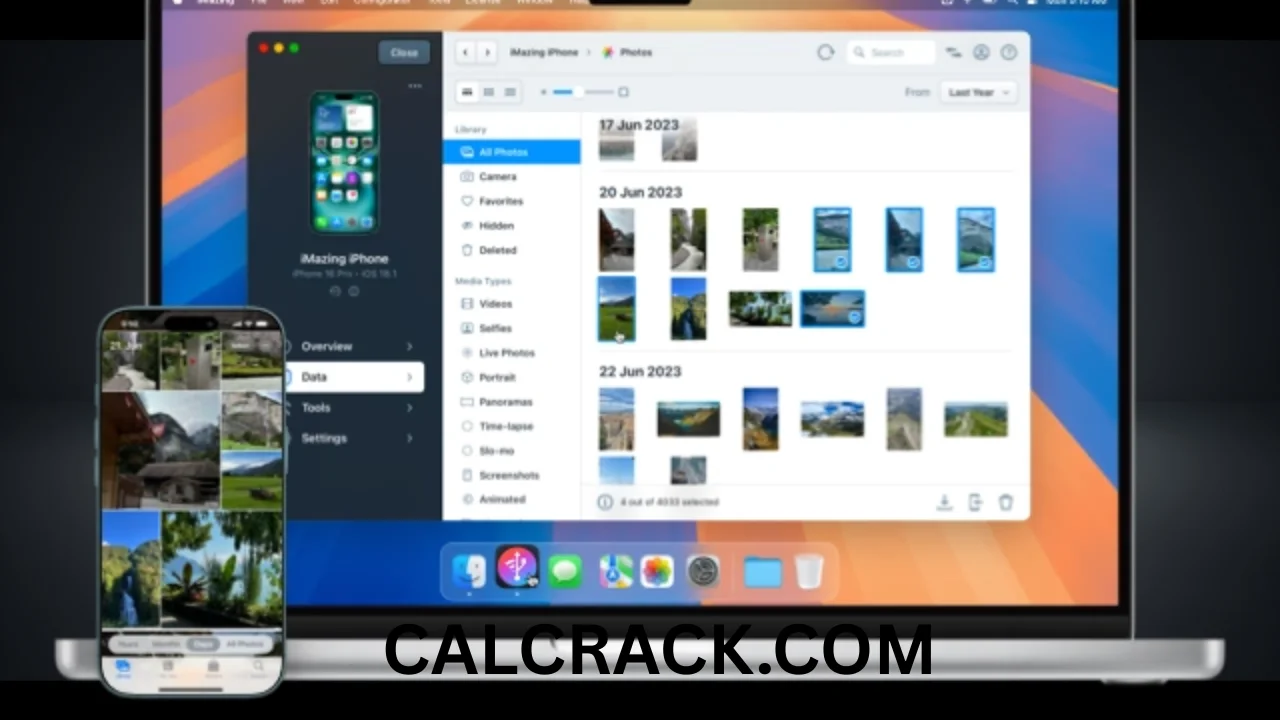Open the Photos app from the Dock

tap(657, 571)
